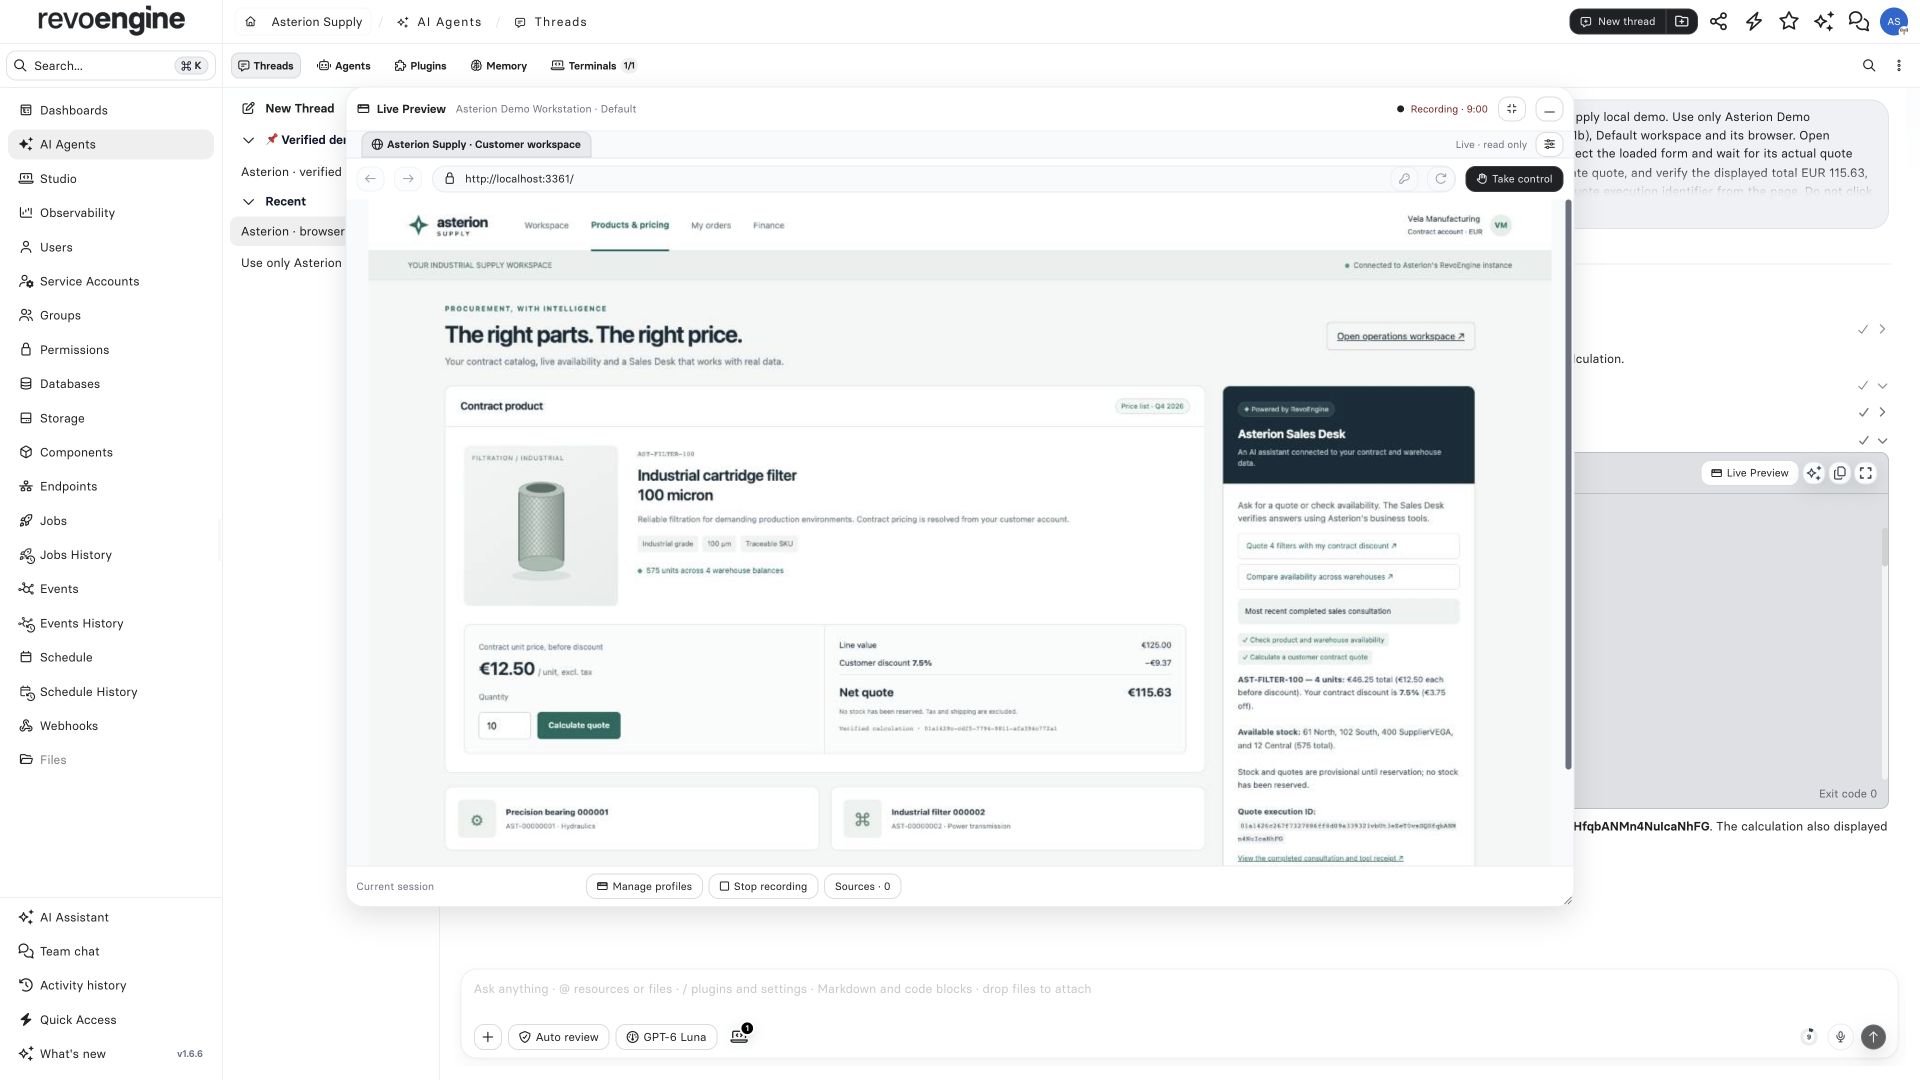
Task: Click the lightning bolt quick actions icon
Action: 1754,22
